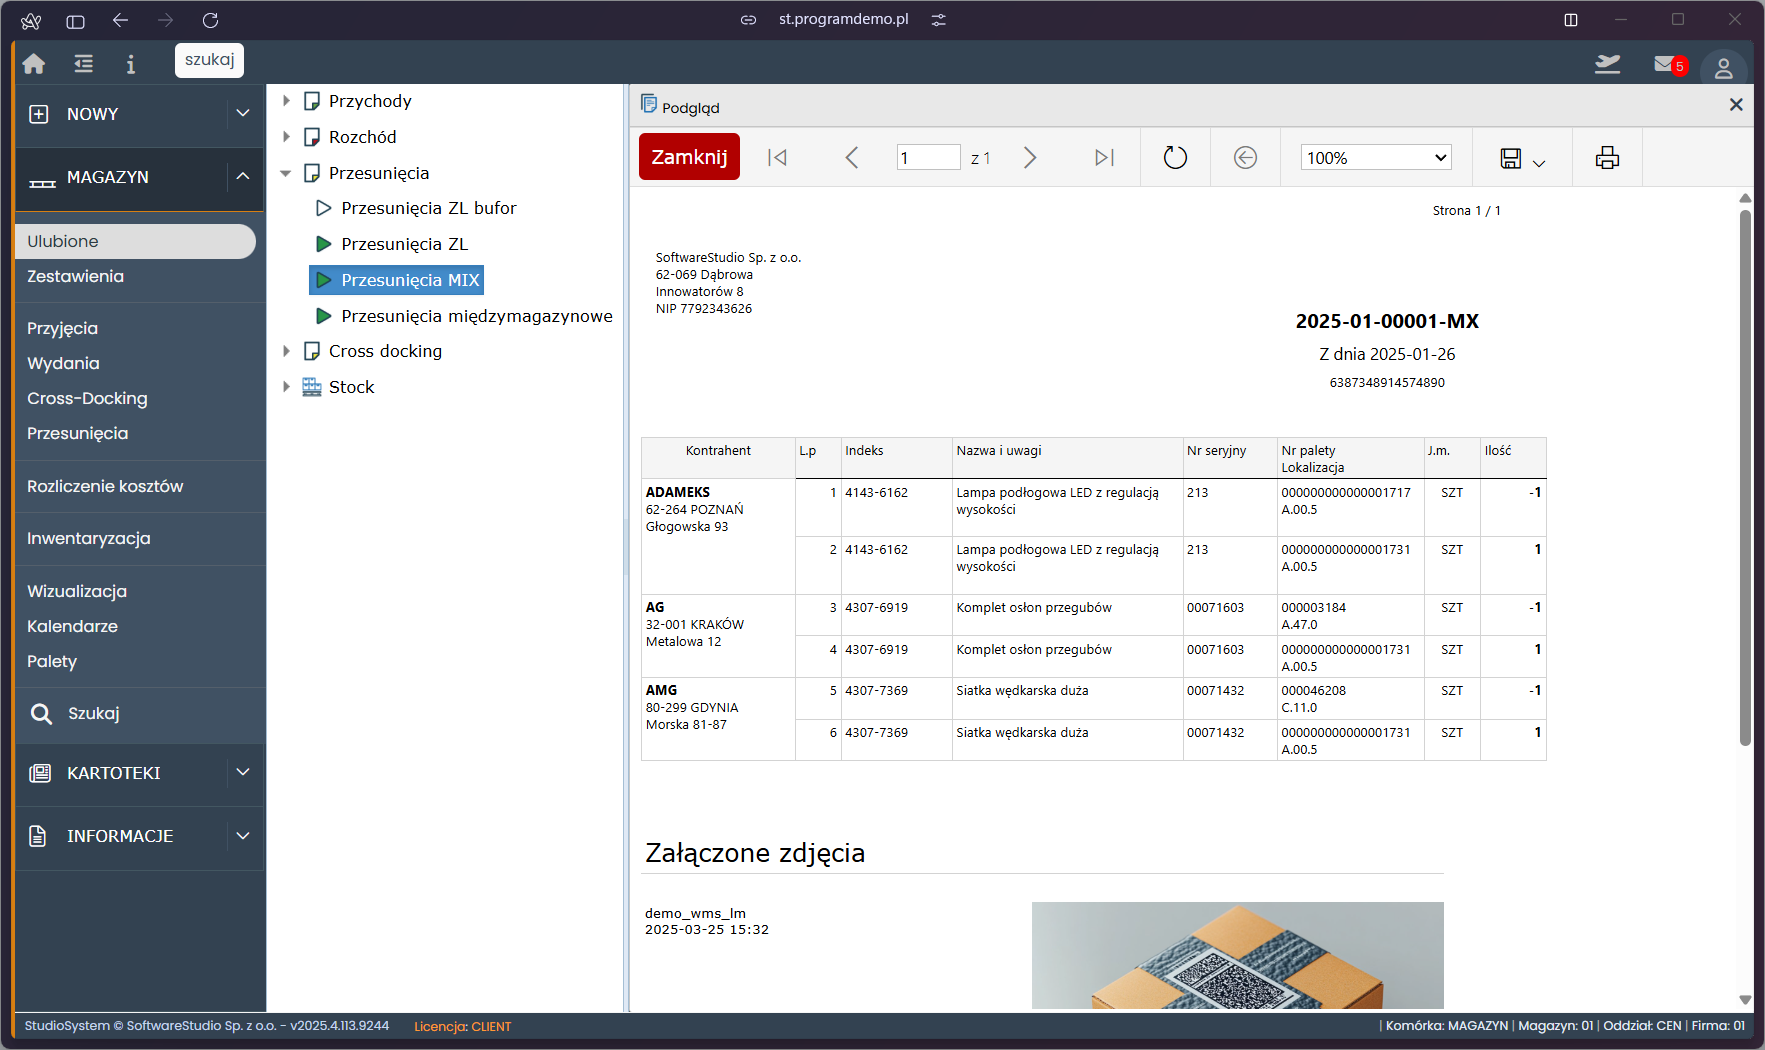This screenshot has width=1765, height=1050.
Task: Select Przesunięcia międzymagazynowe tree item
Action: [x=476, y=316]
